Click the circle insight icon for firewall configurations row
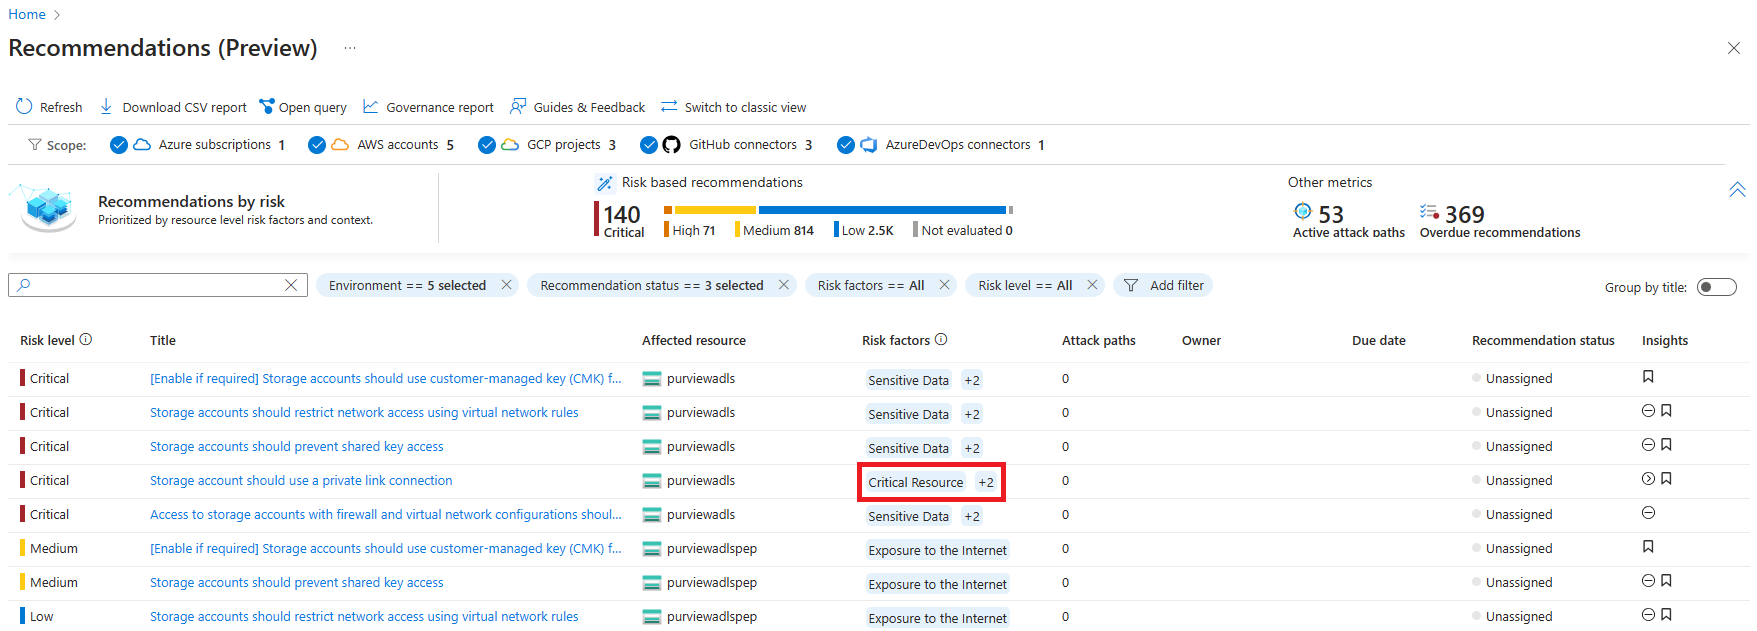 click(1648, 513)
